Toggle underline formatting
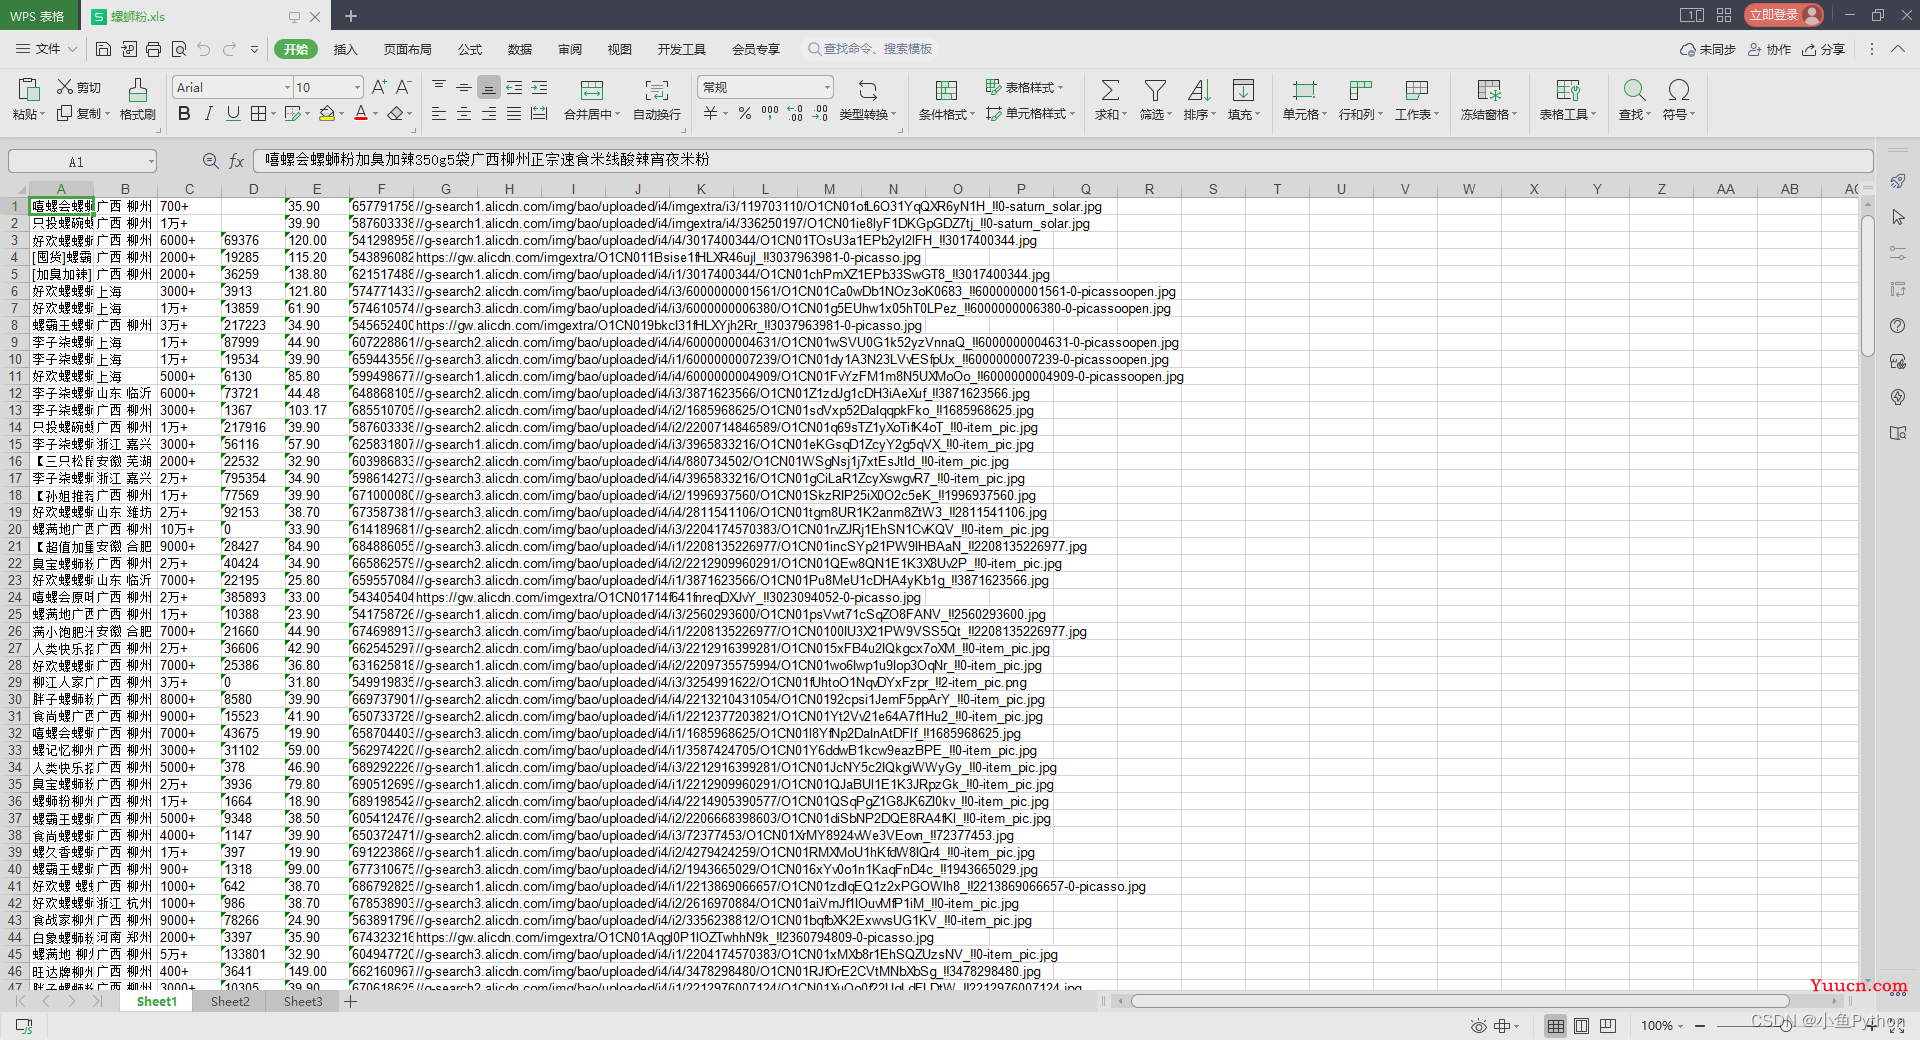Viewport: 1920px width, 1040px height. 233,114
